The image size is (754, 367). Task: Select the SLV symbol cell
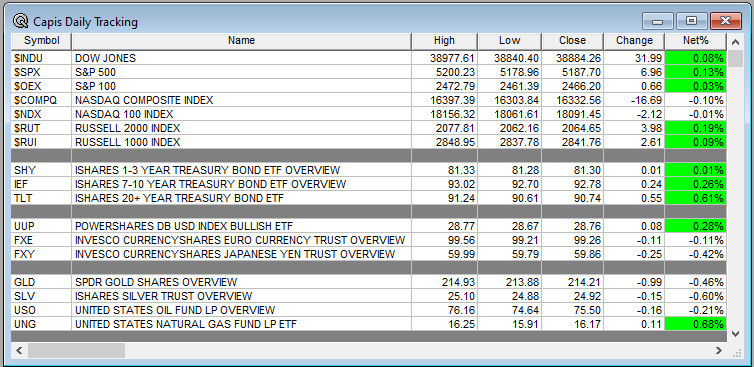41,295
